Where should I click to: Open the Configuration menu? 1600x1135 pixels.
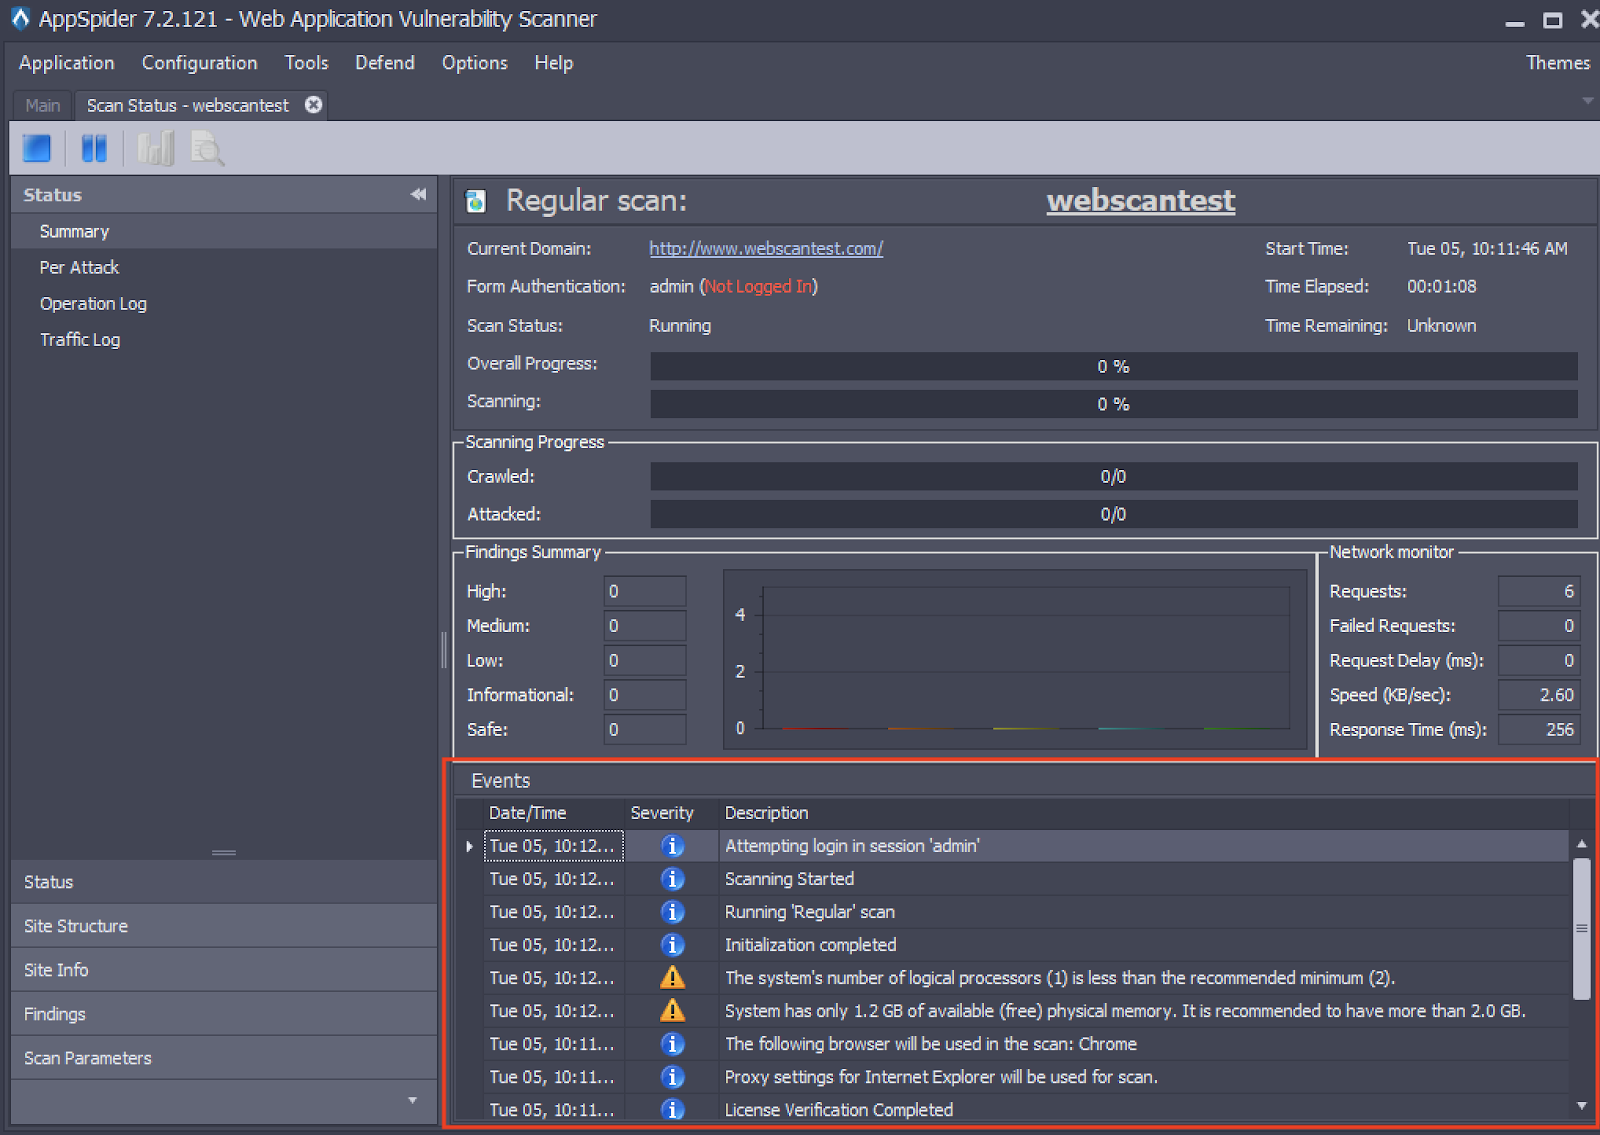point(199,63)
